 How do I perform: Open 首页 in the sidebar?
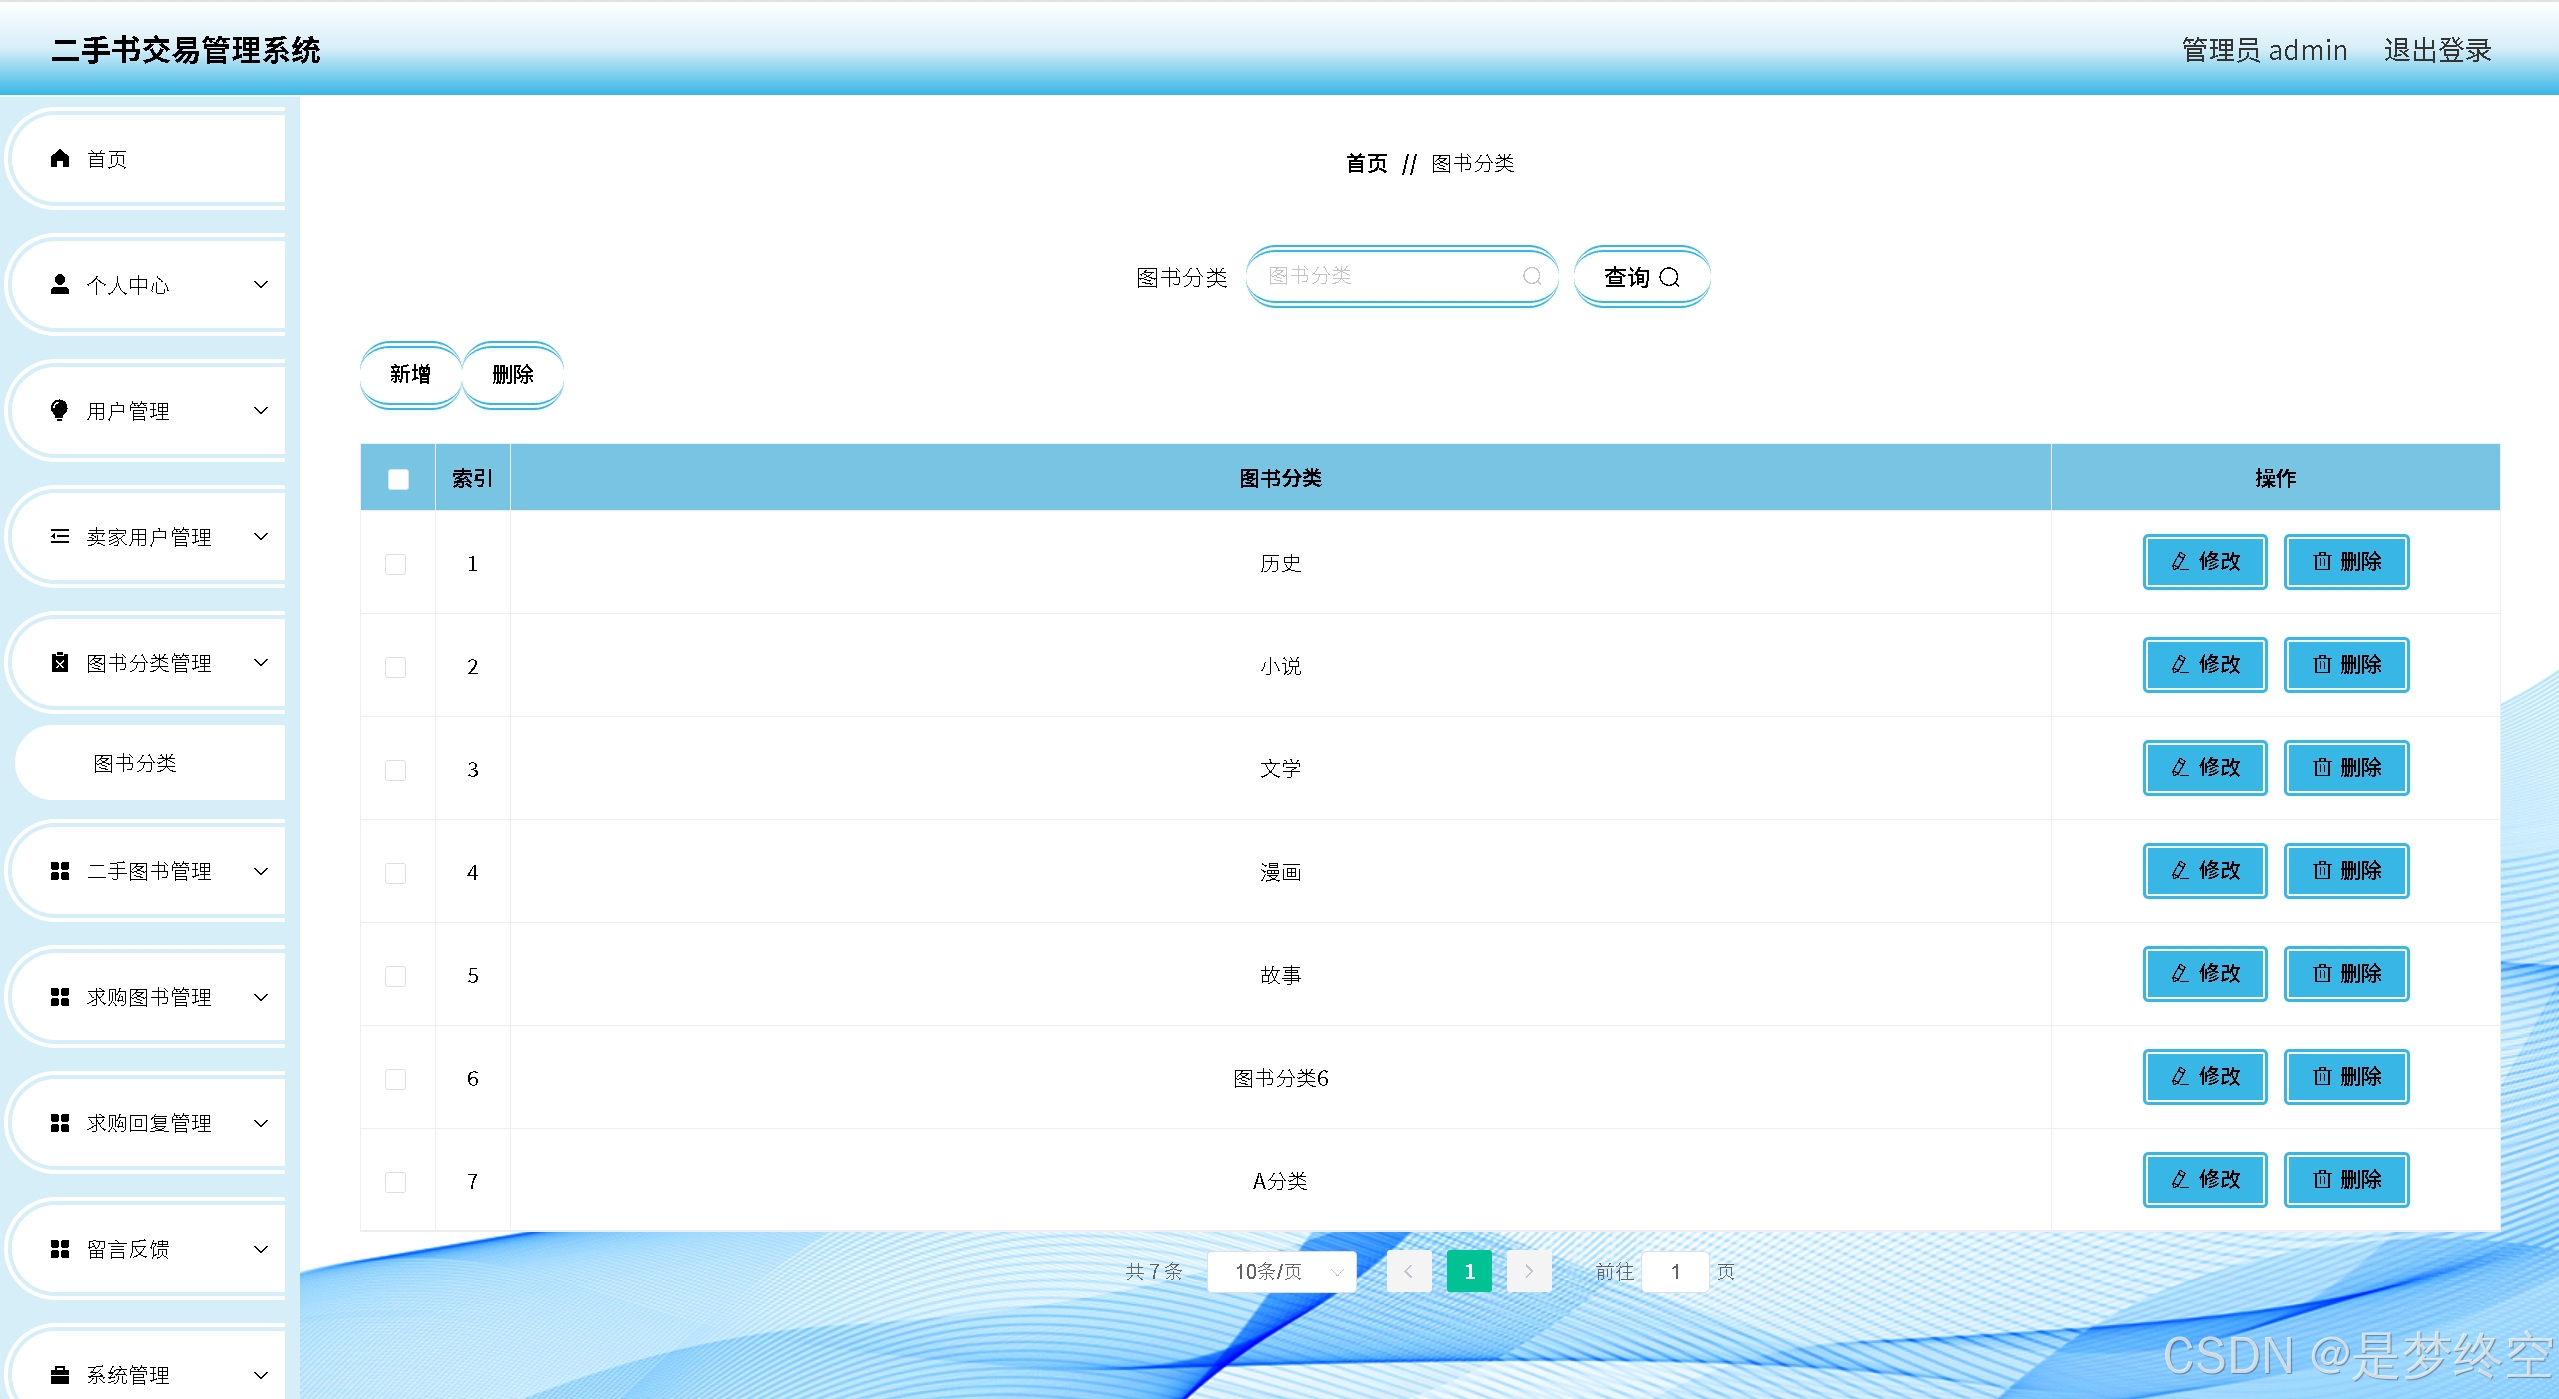point(148,159)
